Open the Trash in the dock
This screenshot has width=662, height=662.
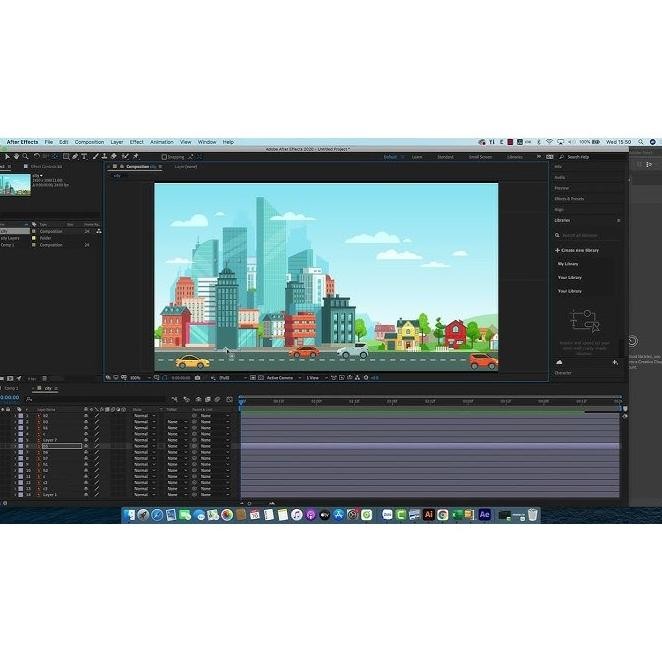coord(532,515)
